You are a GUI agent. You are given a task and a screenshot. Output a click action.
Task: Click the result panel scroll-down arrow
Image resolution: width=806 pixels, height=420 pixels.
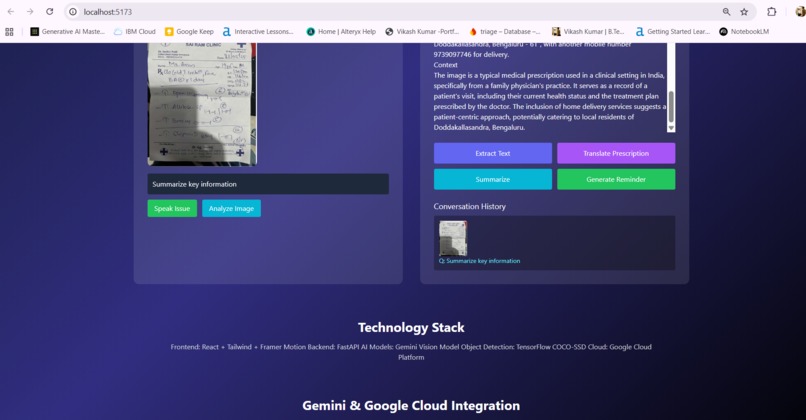click(671, 127)
